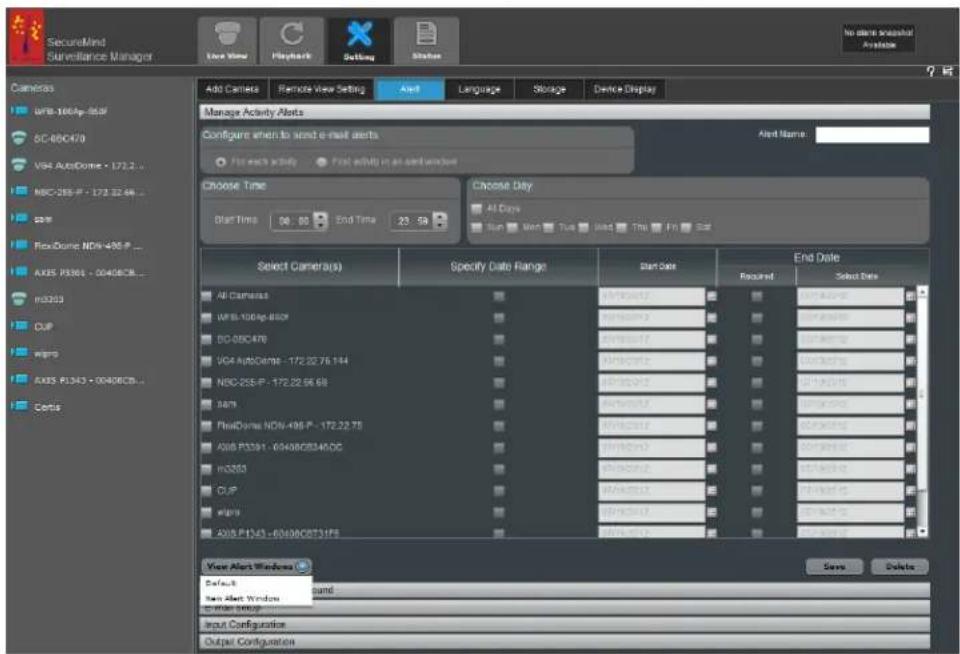Choose Default from alert window list
Image resolution: width=960 pixels, height=654 pixels.
tap(256, 583)
